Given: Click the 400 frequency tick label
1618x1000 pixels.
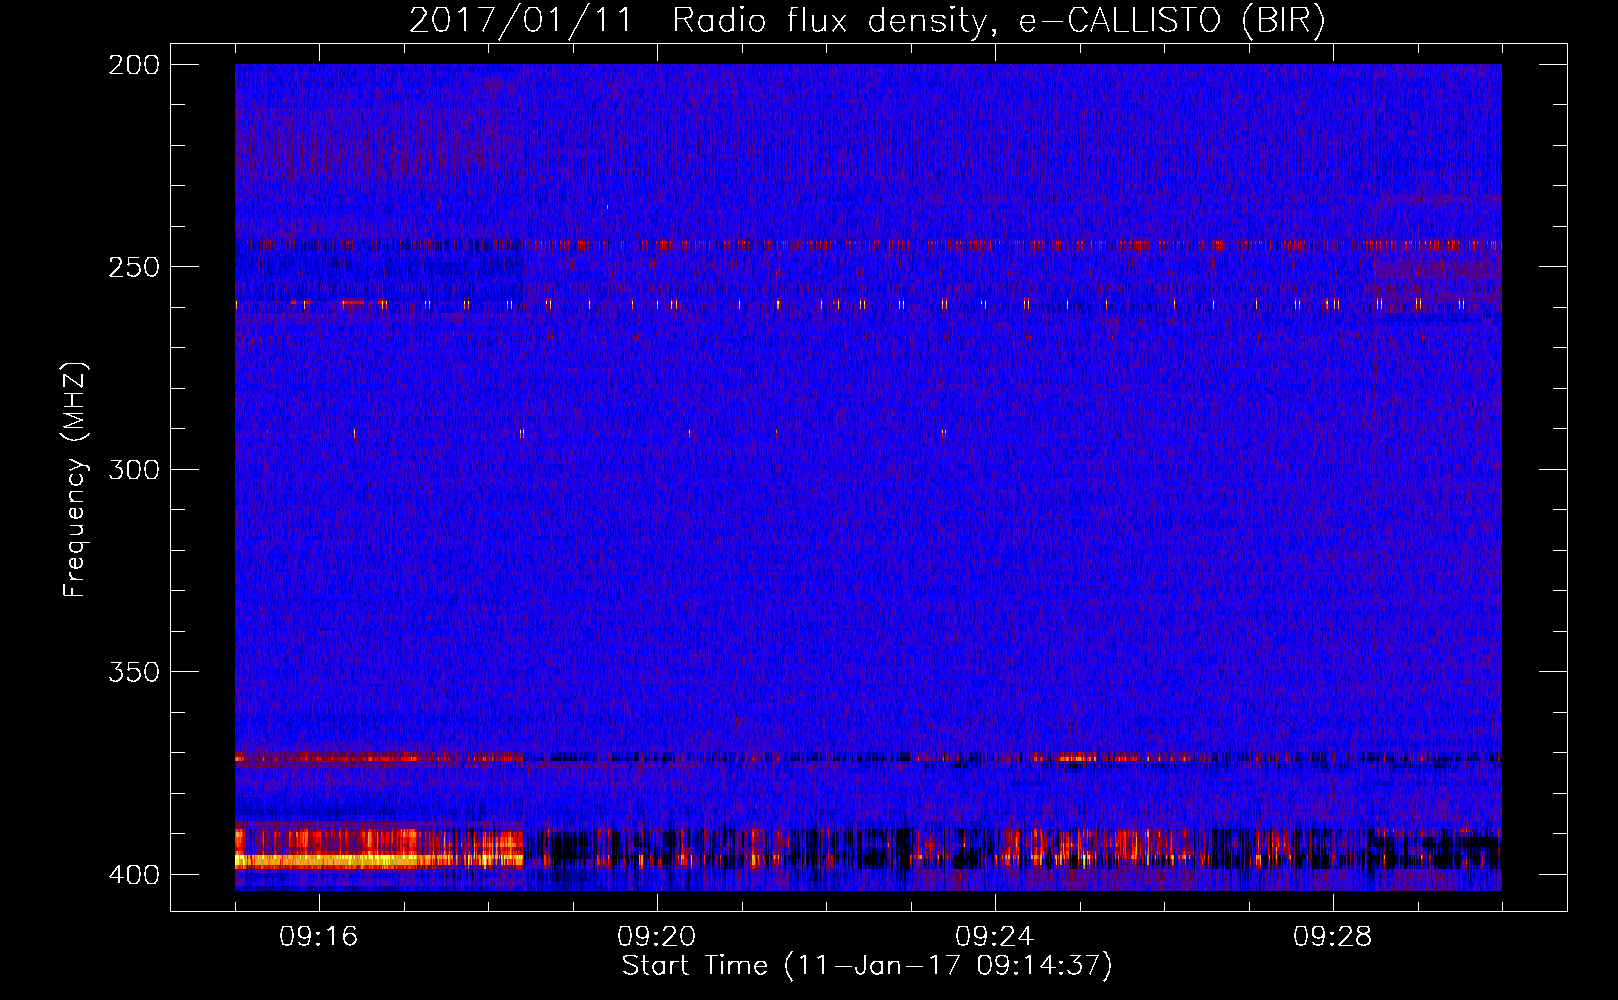Looking at the screenshot, I should click(x=134, y=875).
